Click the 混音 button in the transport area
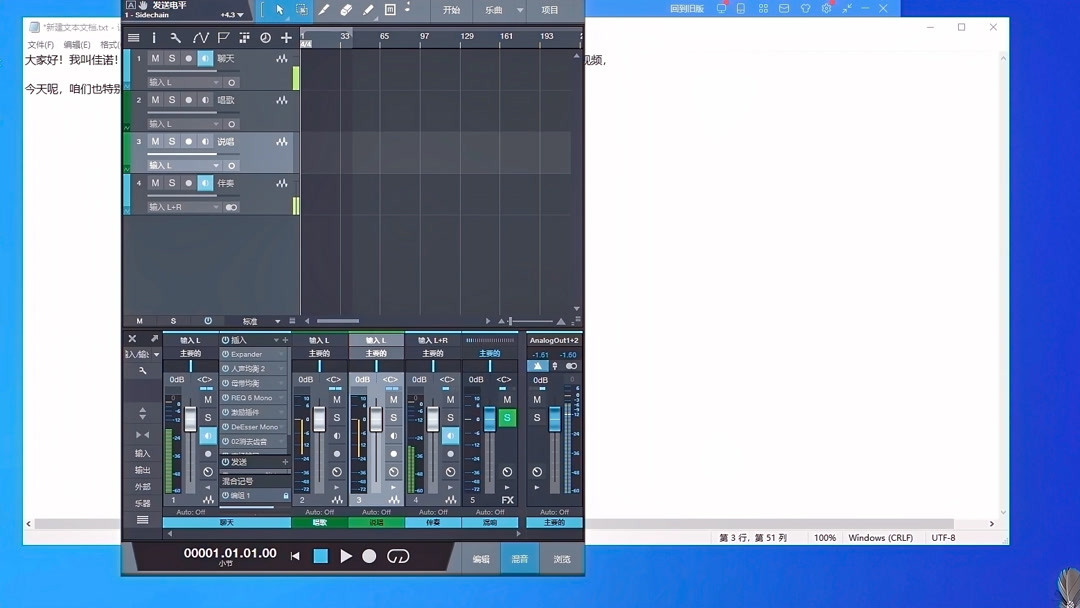This screenshot has width=1080, height=608. coord(520,559)
